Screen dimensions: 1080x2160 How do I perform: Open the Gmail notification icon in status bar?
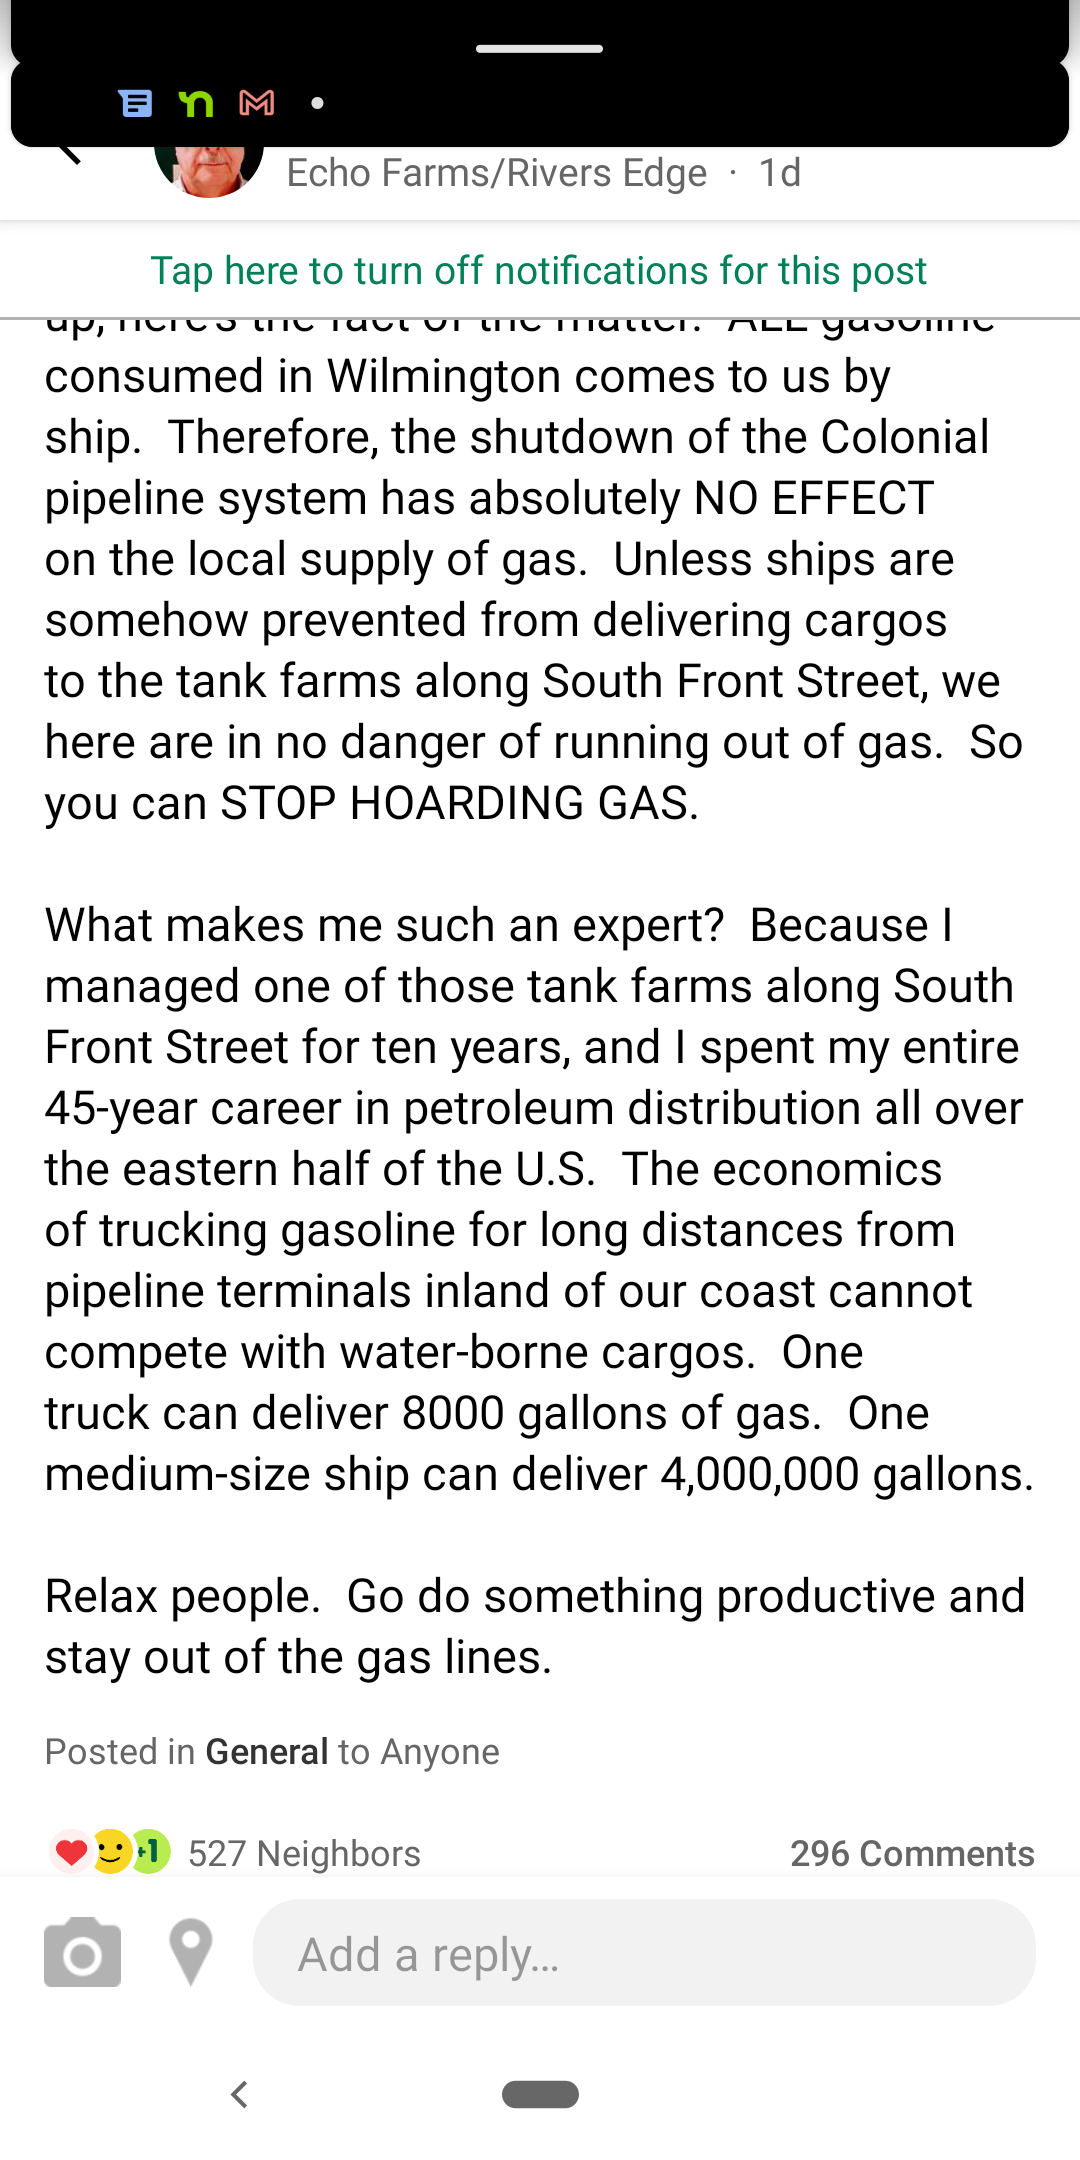point(257,103)
